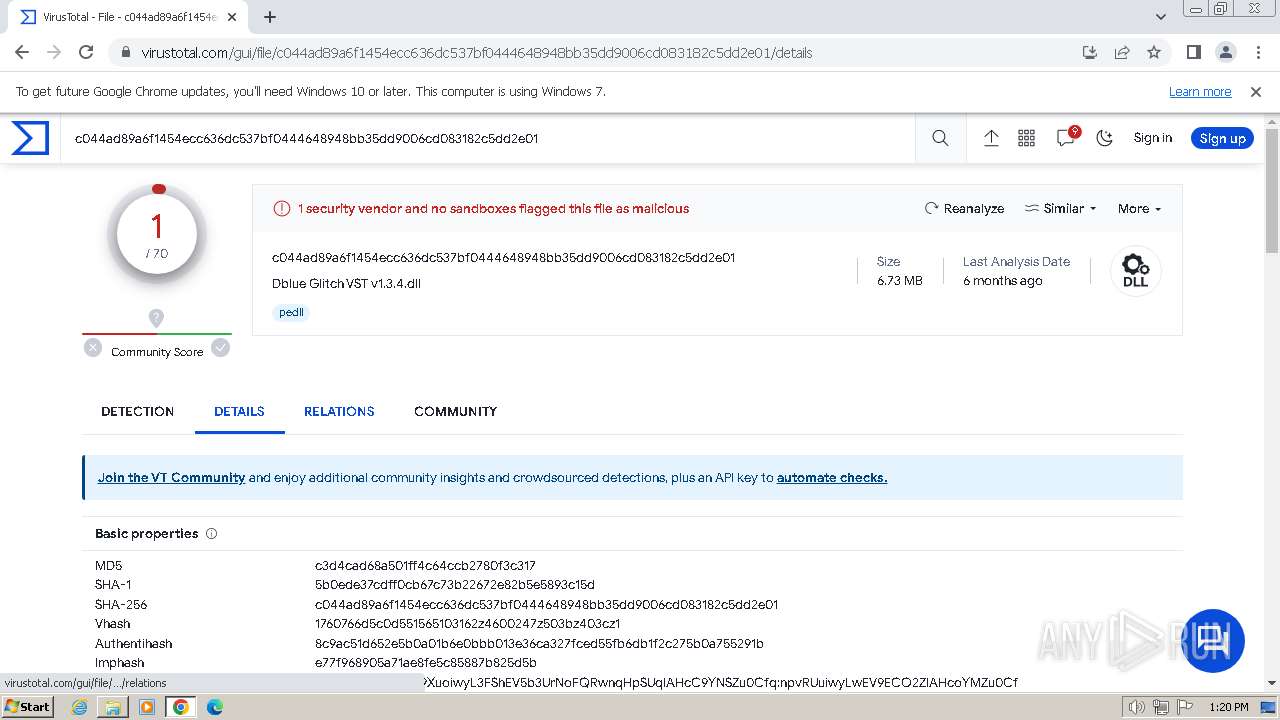Click the browser forward arrow
This screenshot has height=720, width=1280.
pyautogui.click(x=54, y=52)
